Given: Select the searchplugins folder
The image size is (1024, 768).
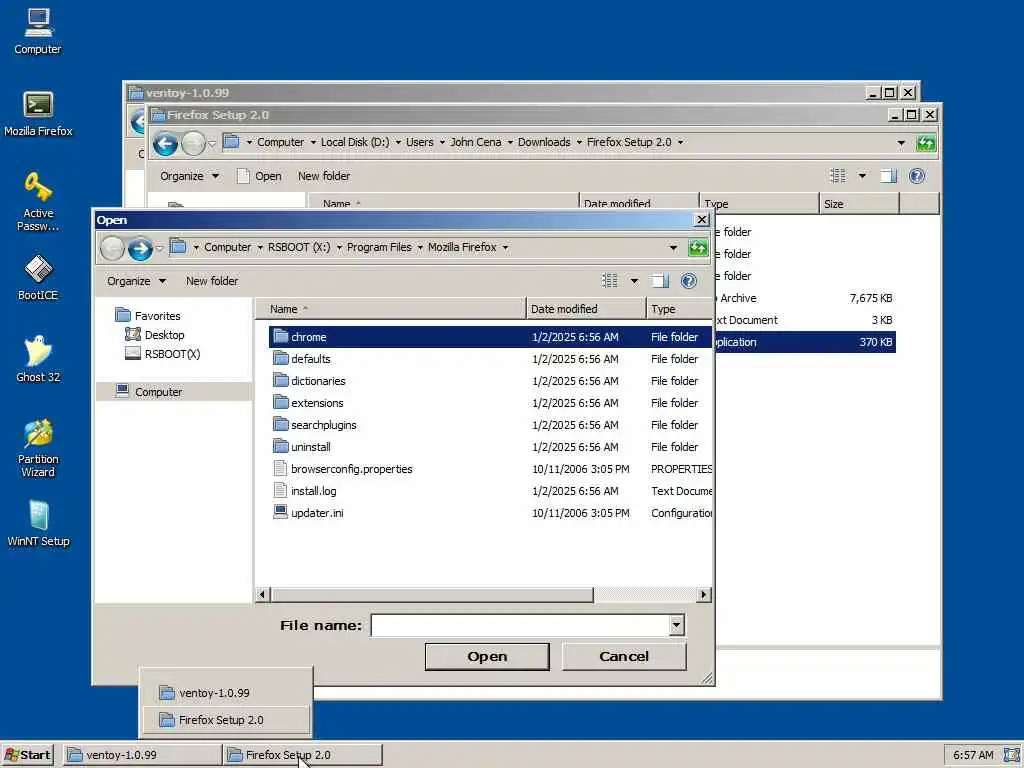Looking at the screenshot, I should click(x=489, y=425).
